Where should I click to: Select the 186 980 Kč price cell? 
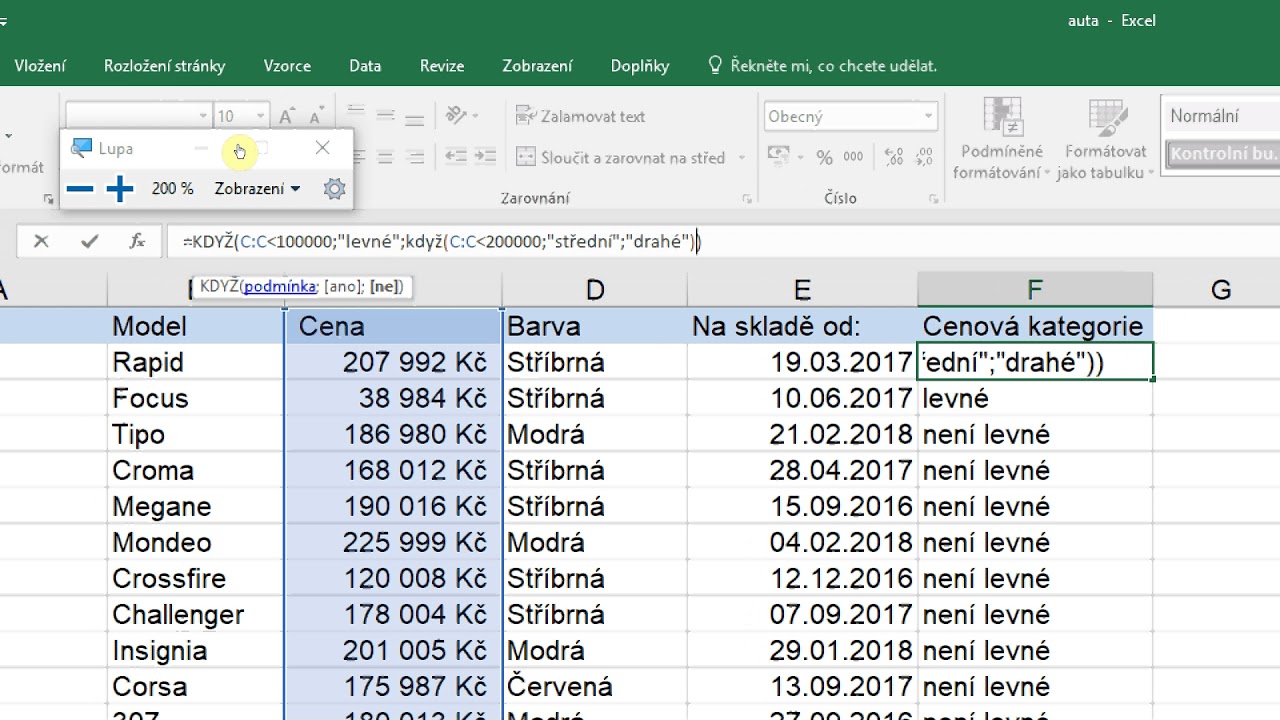point(393,434)
